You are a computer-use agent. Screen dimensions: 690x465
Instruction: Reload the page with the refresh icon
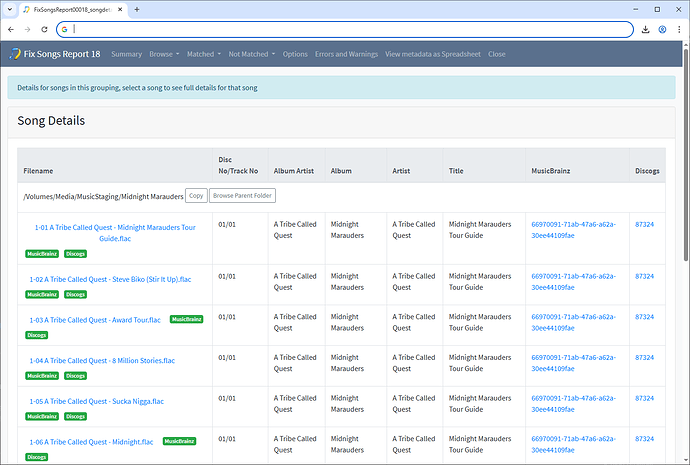(x=44, y=29)
